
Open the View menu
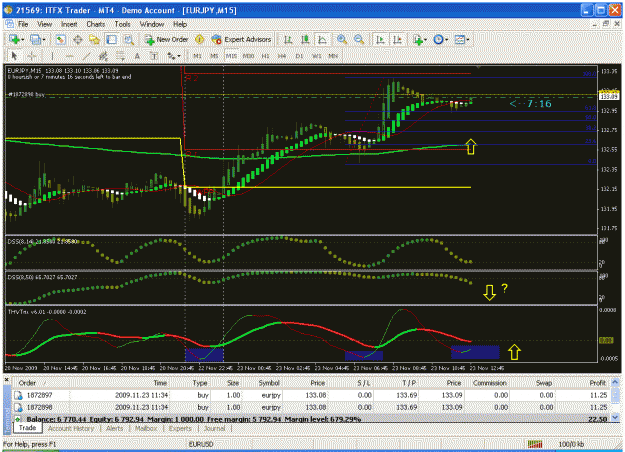45,24
